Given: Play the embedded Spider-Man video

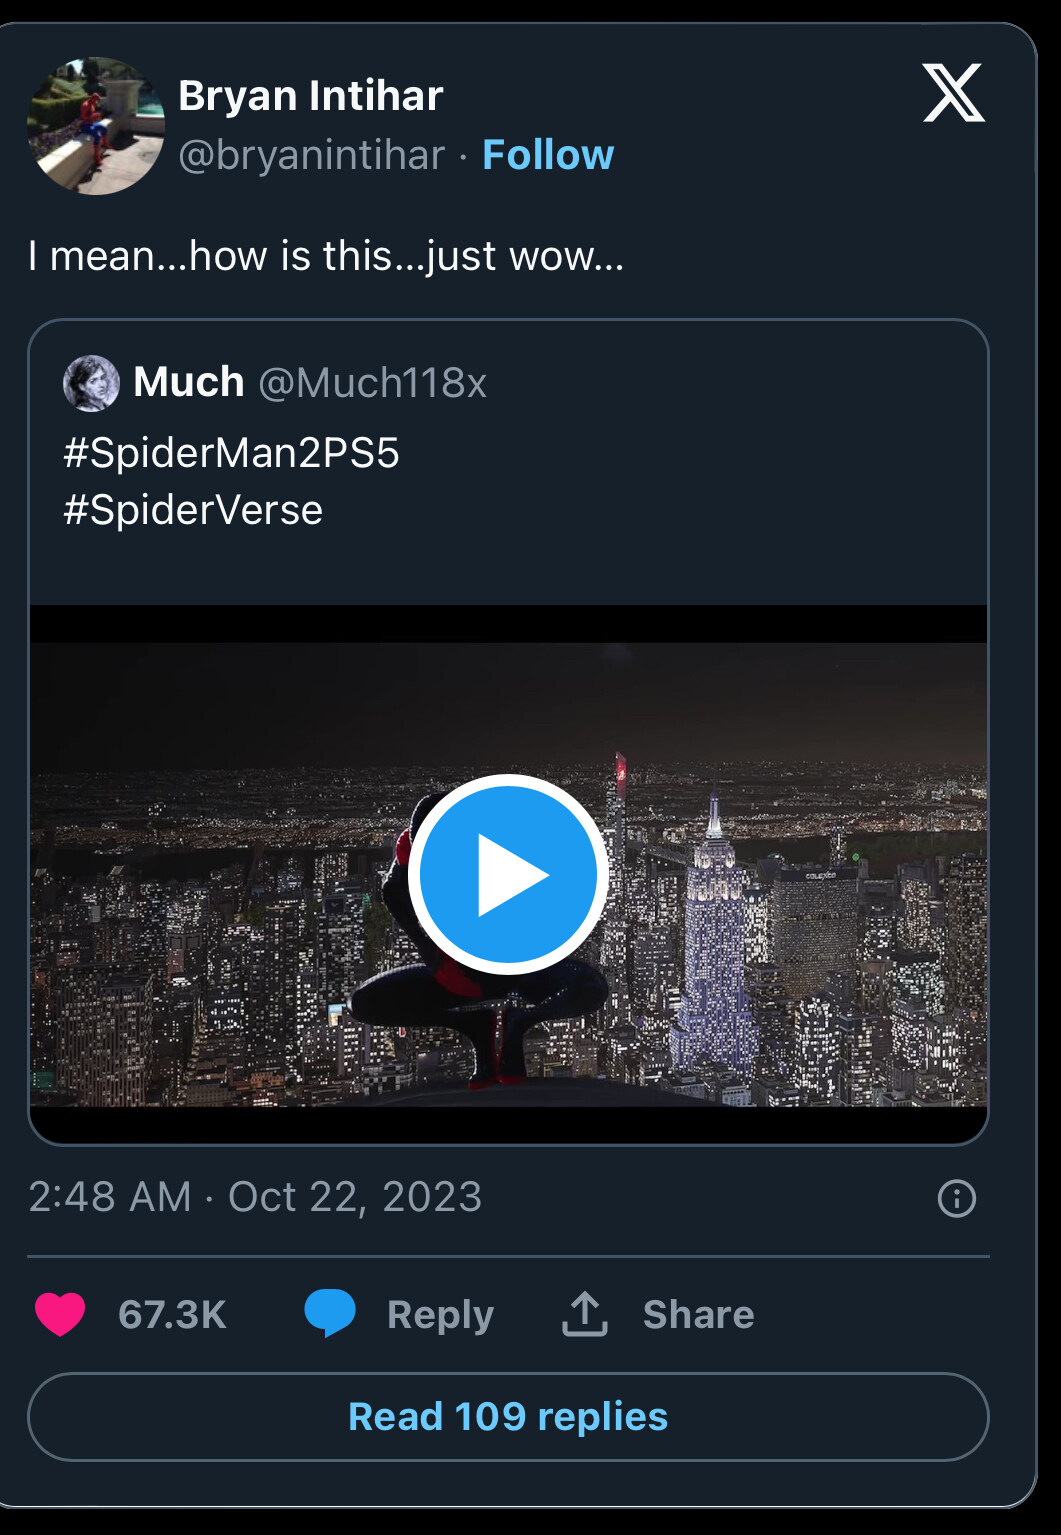Looking at the screenshot, I should 508,874.
